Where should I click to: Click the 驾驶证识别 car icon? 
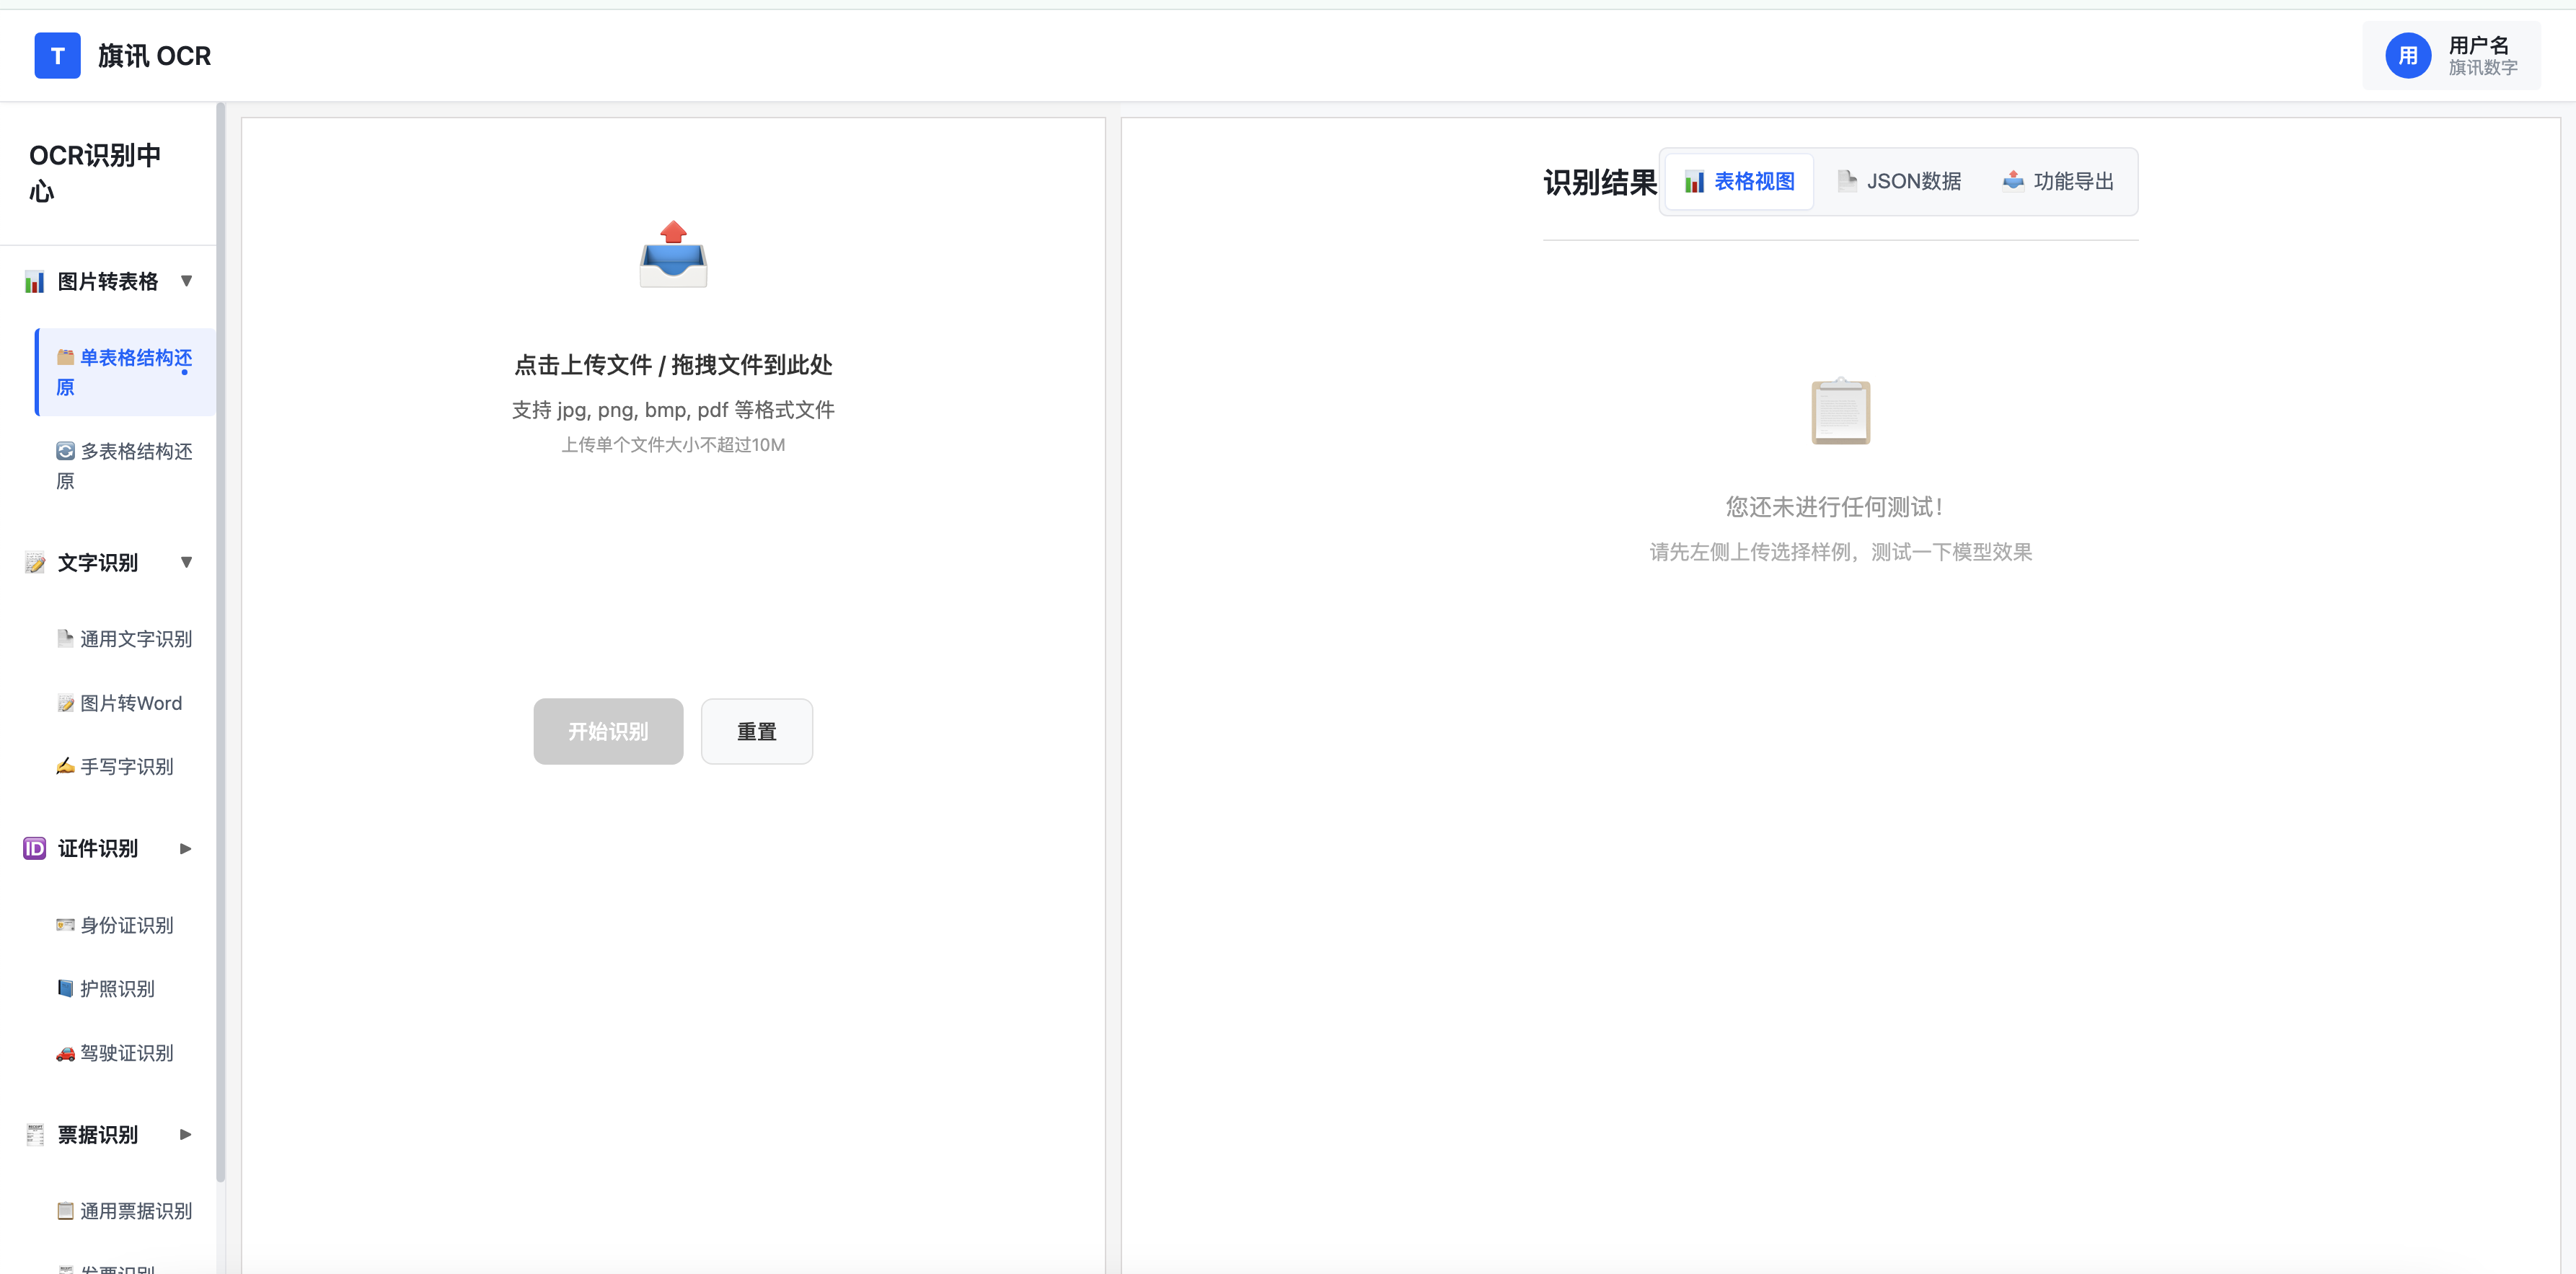[65, 1054]
